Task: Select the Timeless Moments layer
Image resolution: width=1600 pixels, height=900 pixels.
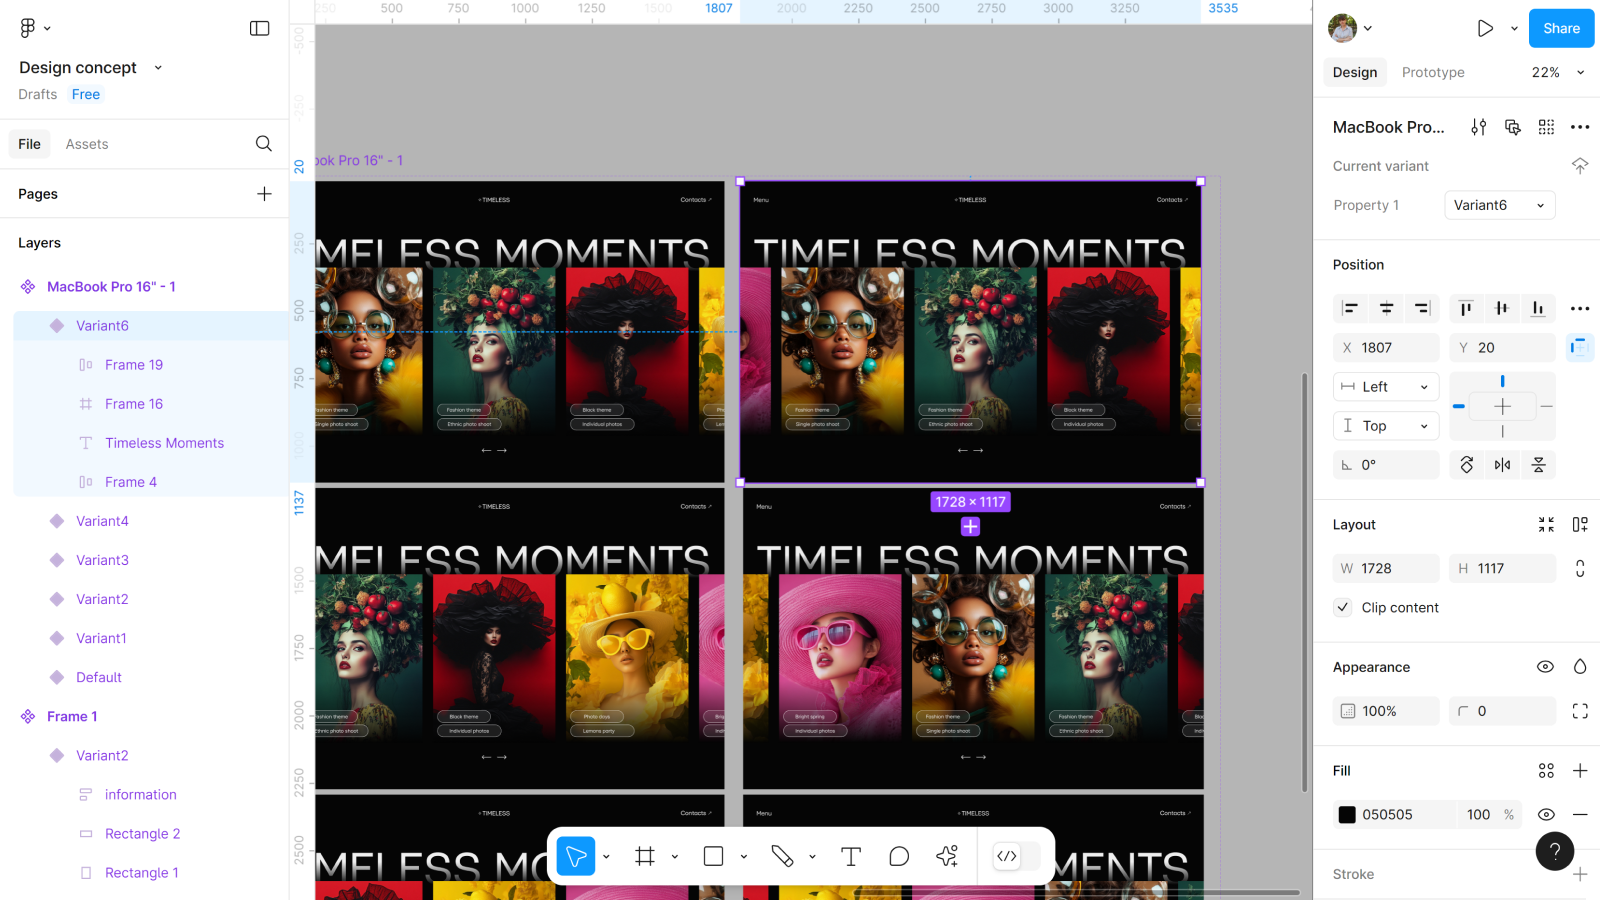Action: [164, 443]
